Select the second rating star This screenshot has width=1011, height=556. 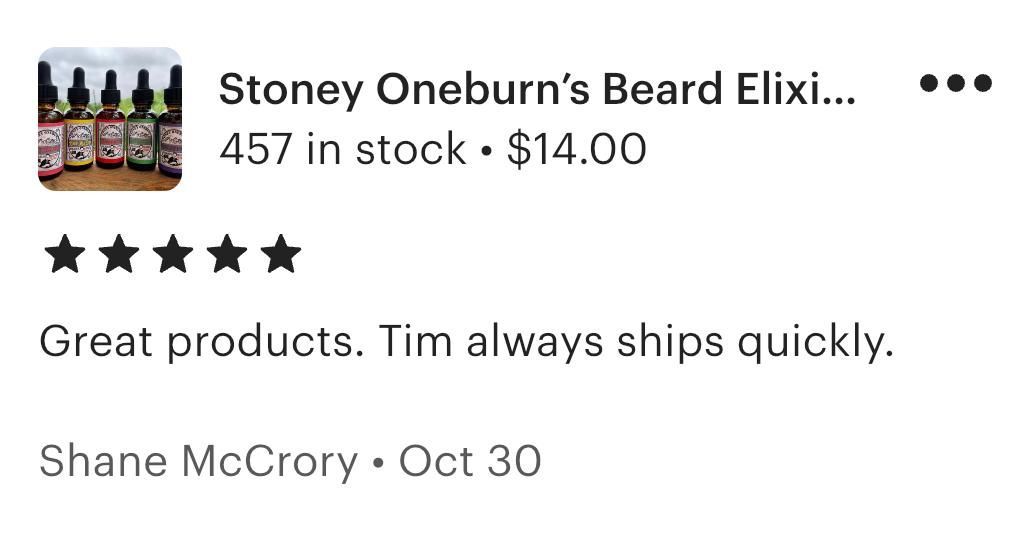119,254
